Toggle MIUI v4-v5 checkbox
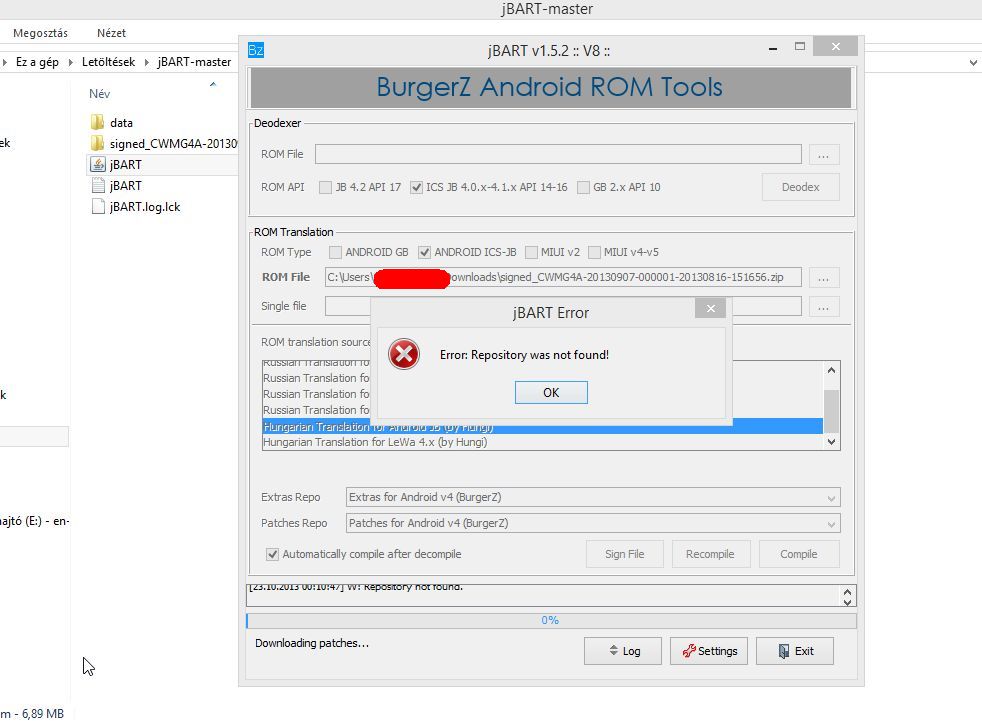The width and height of the screenshot is (982, 721). coord(594,252)
